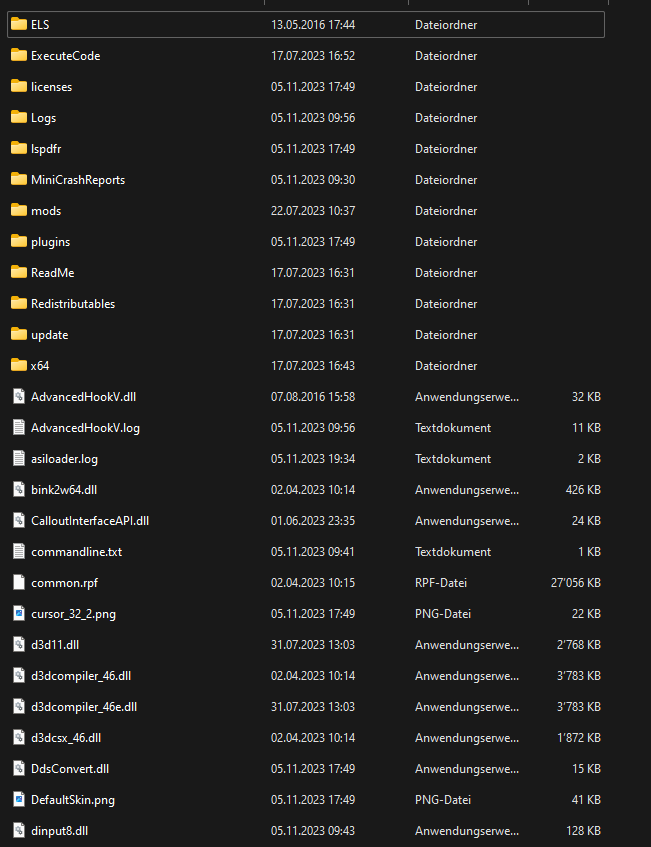The image size is (651, 847).
Task: Select the AdvancedHookV.dll file icon
Action: [x=19, y=396]
